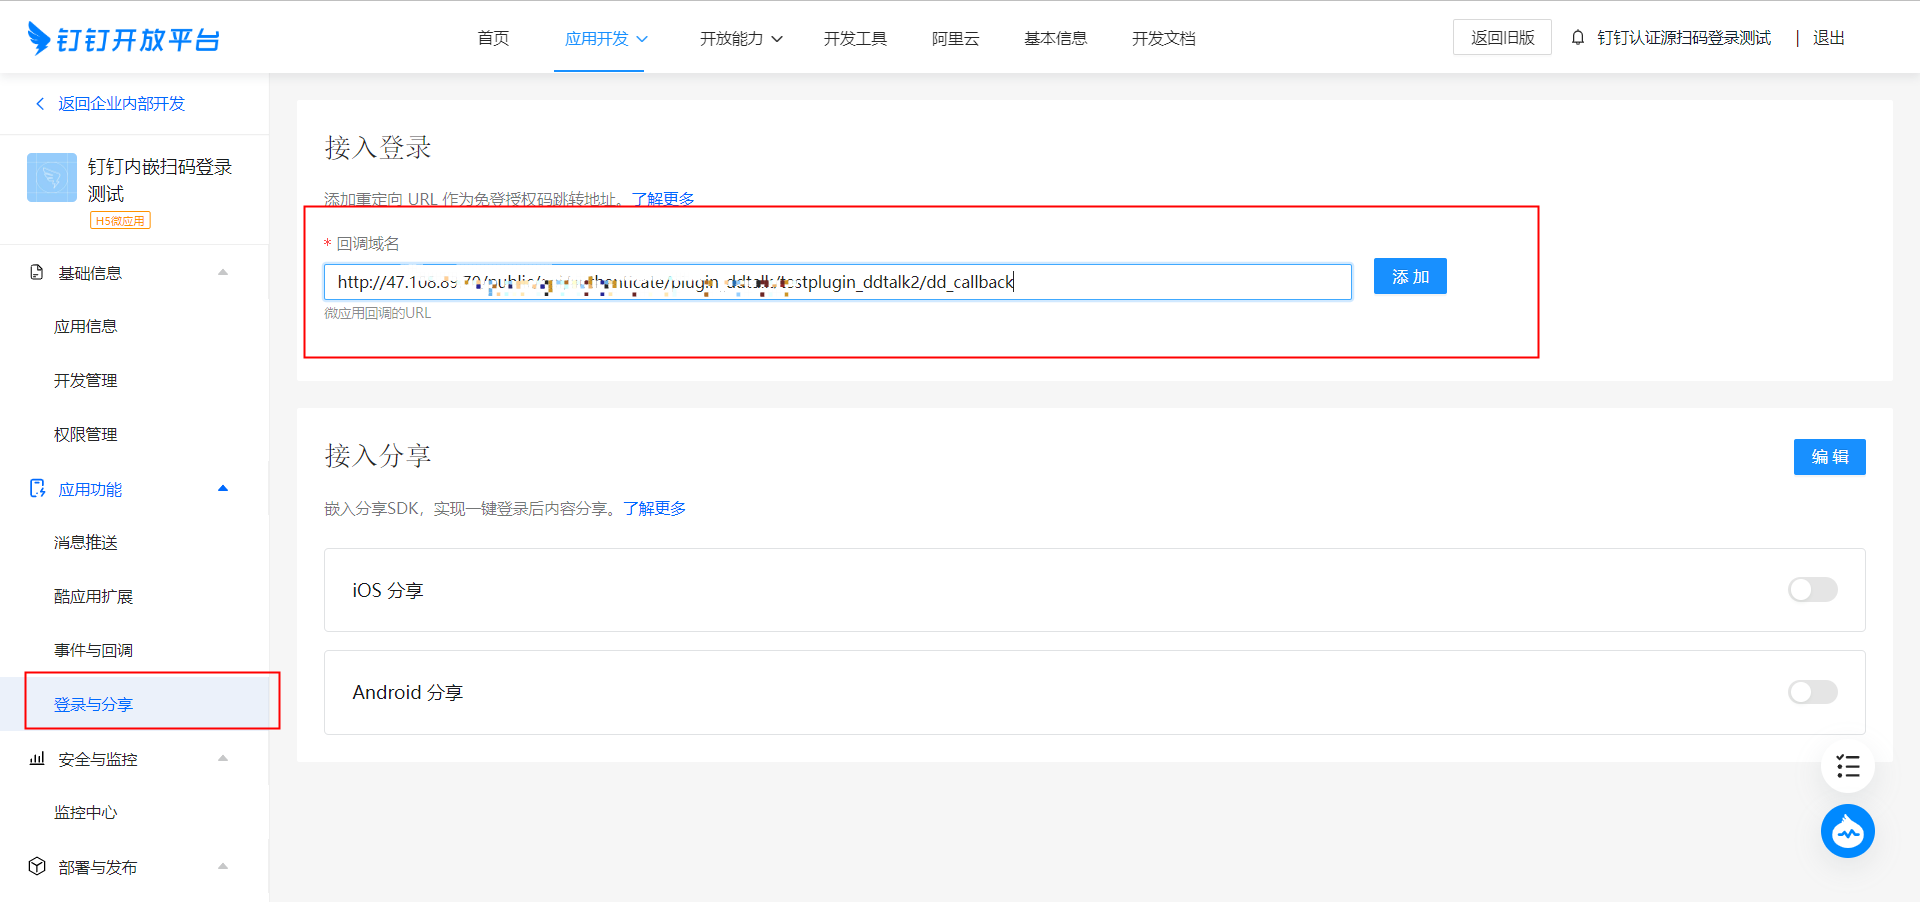Click the DingTalk Open Platform logo
The image size is (1920, 902).
[123, 38]
